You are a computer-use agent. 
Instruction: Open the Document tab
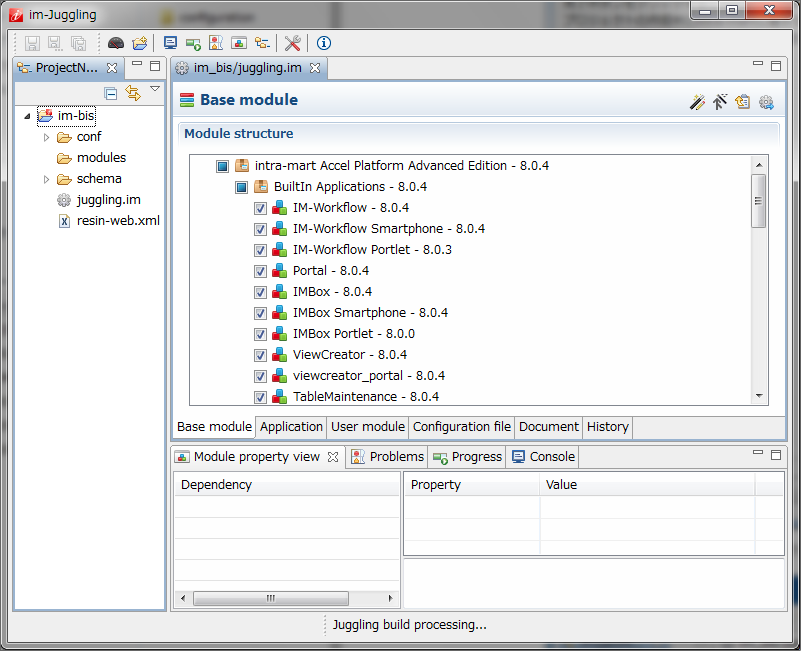[x=549, y=427]
